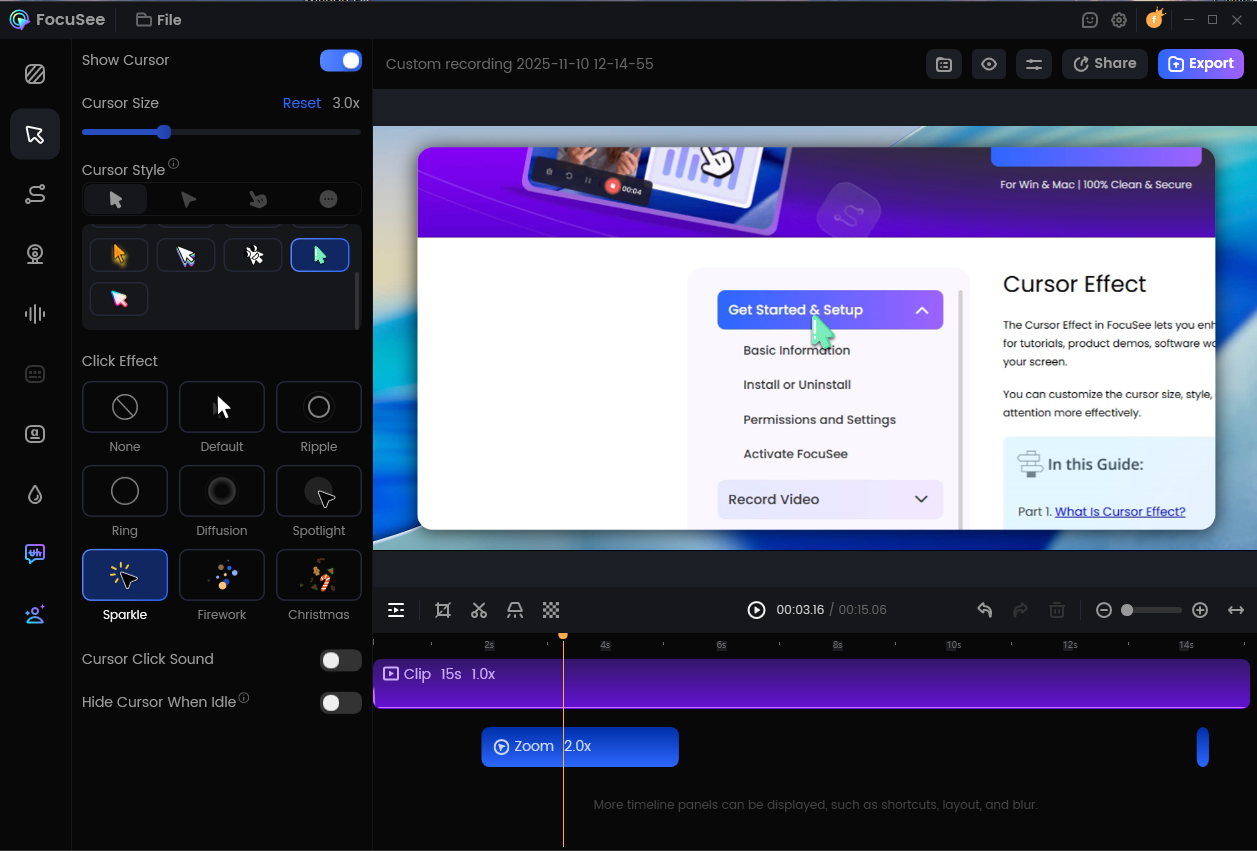Viewport: 1257px width, 851px height.
Task: Switch to first cursor style tab
Action: pos(116,200)
